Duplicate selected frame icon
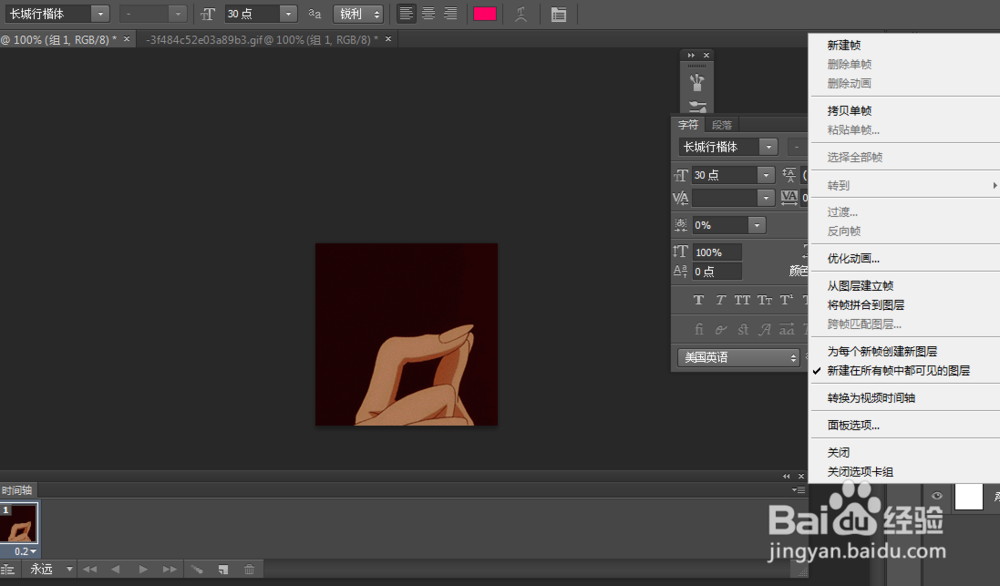Image resolution: width=1000 pixels, height=586 pixels. [223, 569]
